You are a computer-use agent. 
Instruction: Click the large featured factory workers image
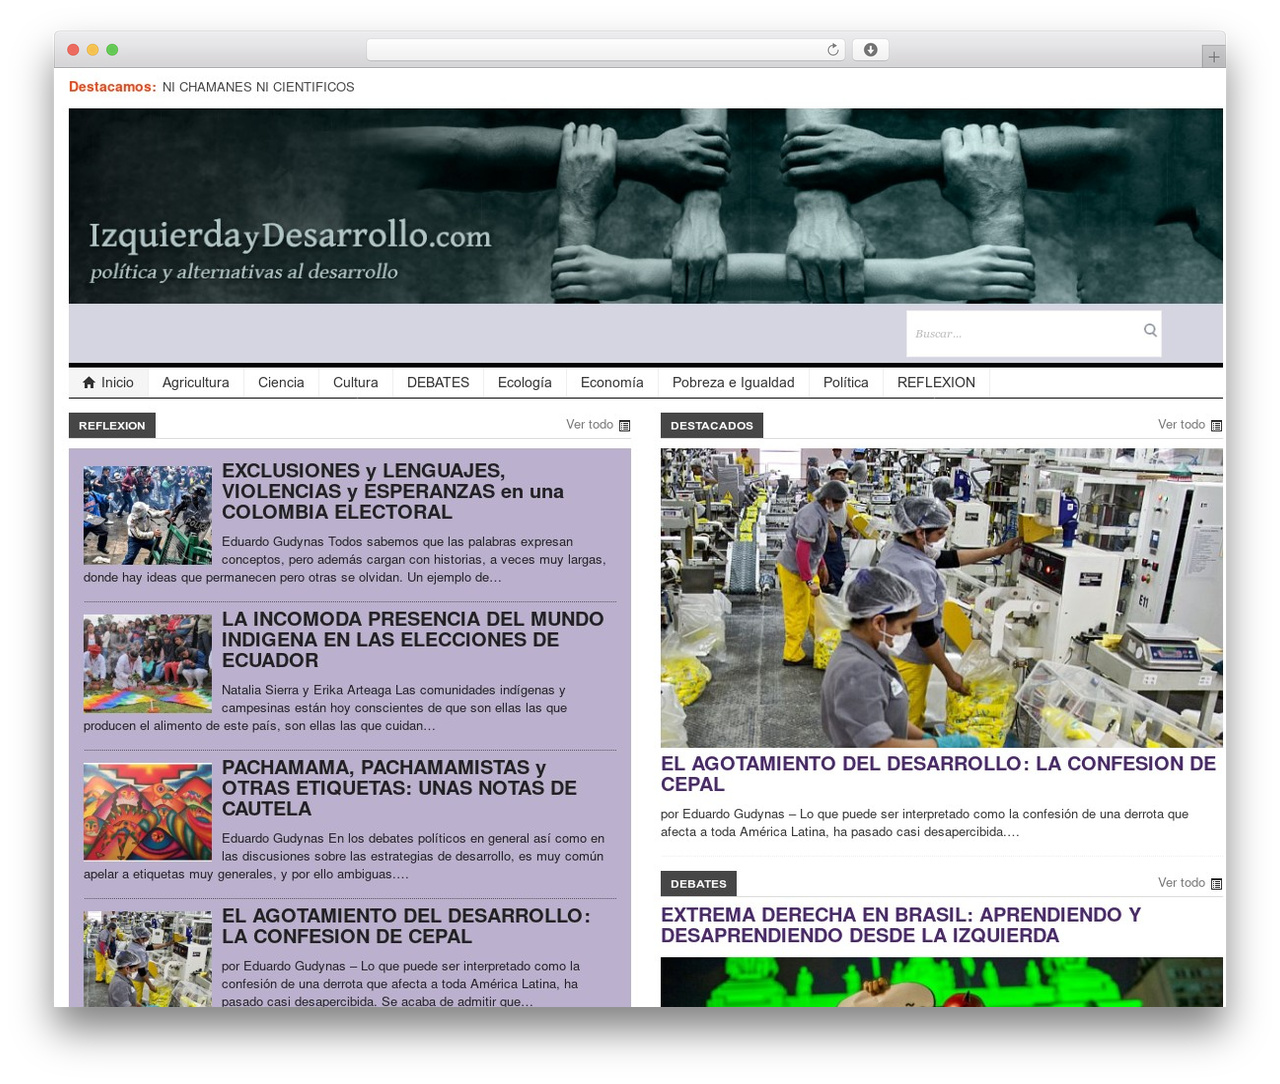coord(942,597)
